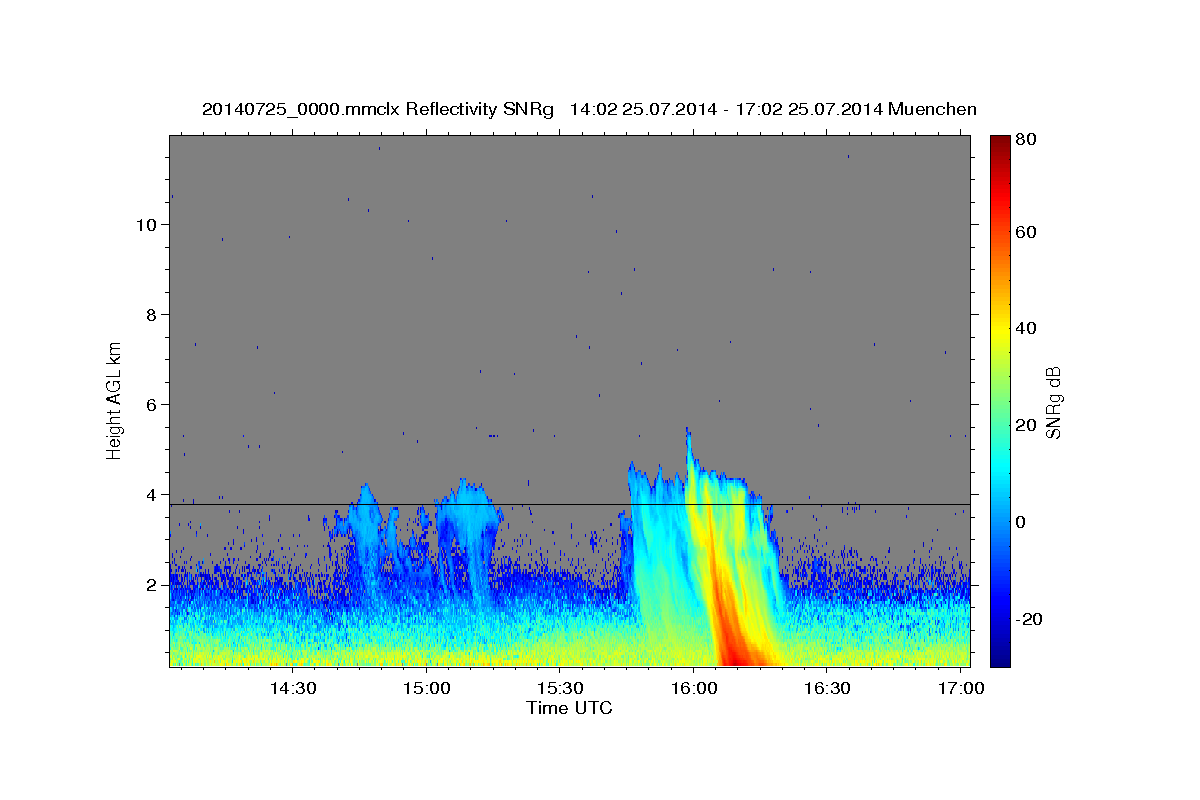Click the colorbar value 20 (positive)
This screenshot has height=800, width=1200.
pos(1026,425)
